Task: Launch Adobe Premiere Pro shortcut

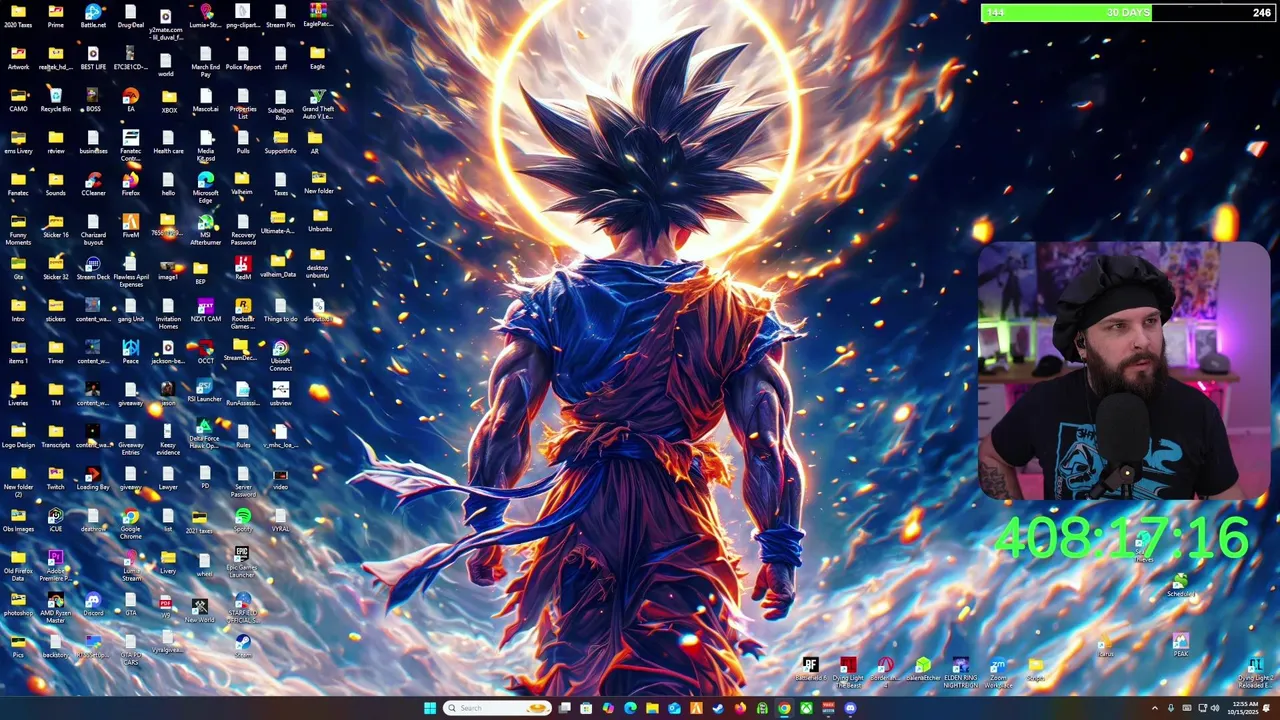Action: point(55,565)
